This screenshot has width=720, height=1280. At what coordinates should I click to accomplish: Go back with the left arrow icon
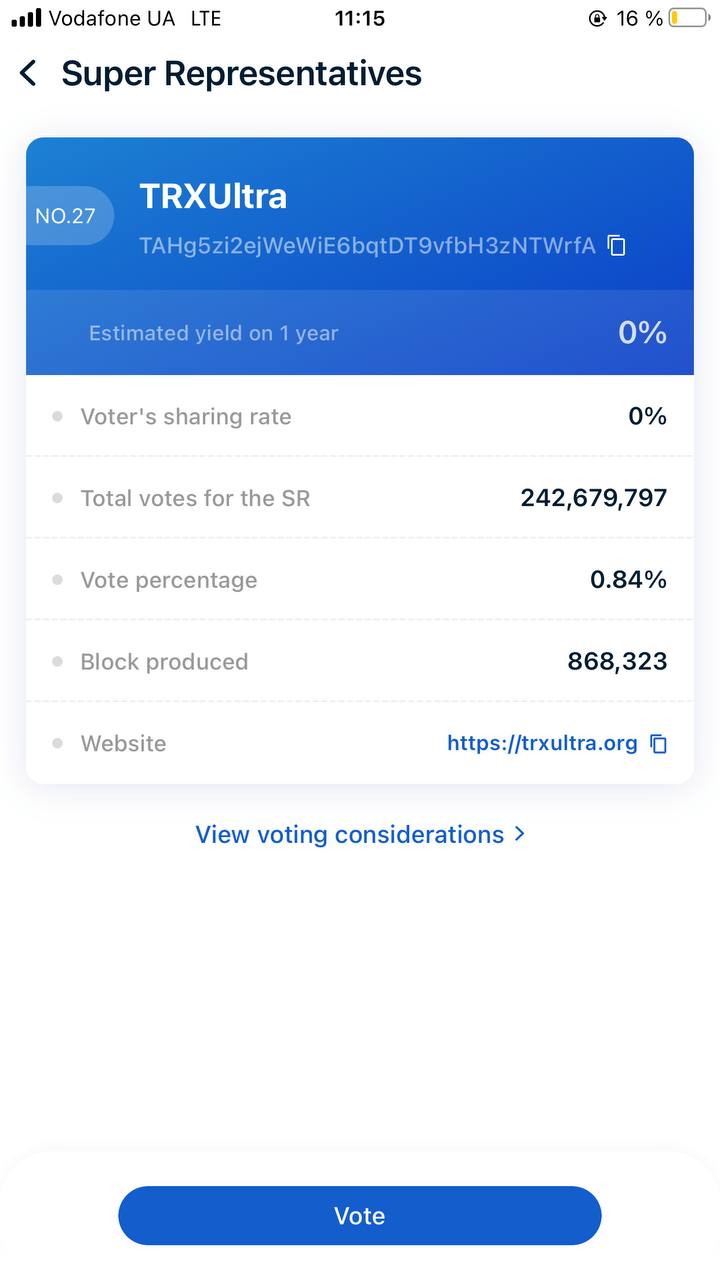(x=28, y=73)
